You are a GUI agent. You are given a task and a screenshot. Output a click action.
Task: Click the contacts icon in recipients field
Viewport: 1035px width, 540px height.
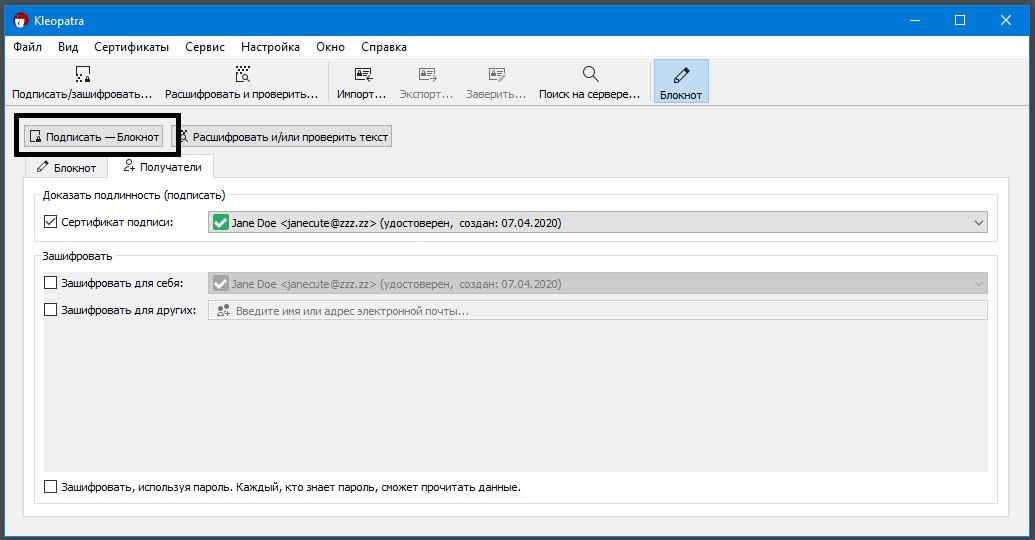222,311
